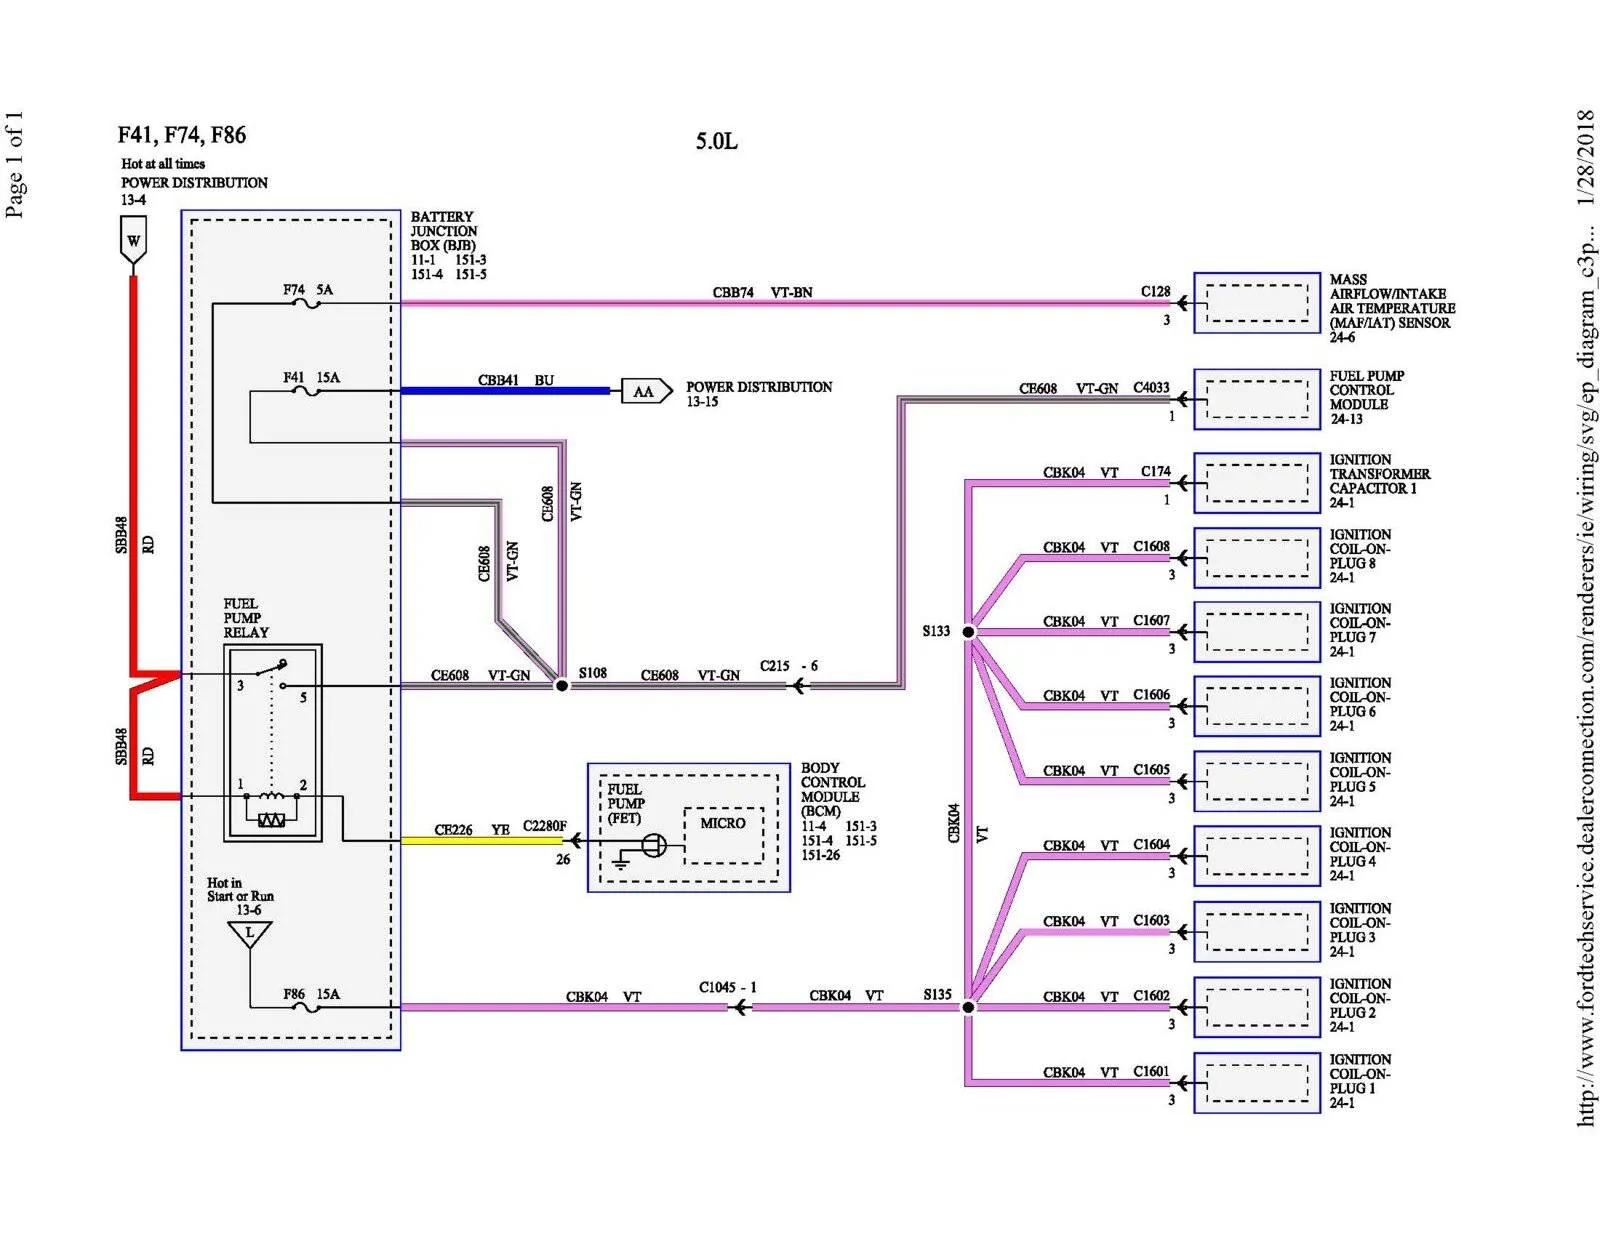This screenshot has width=1600, height=1236.
Task: Click the FET transistor symbol in BCM
Action: pos(653,846)
